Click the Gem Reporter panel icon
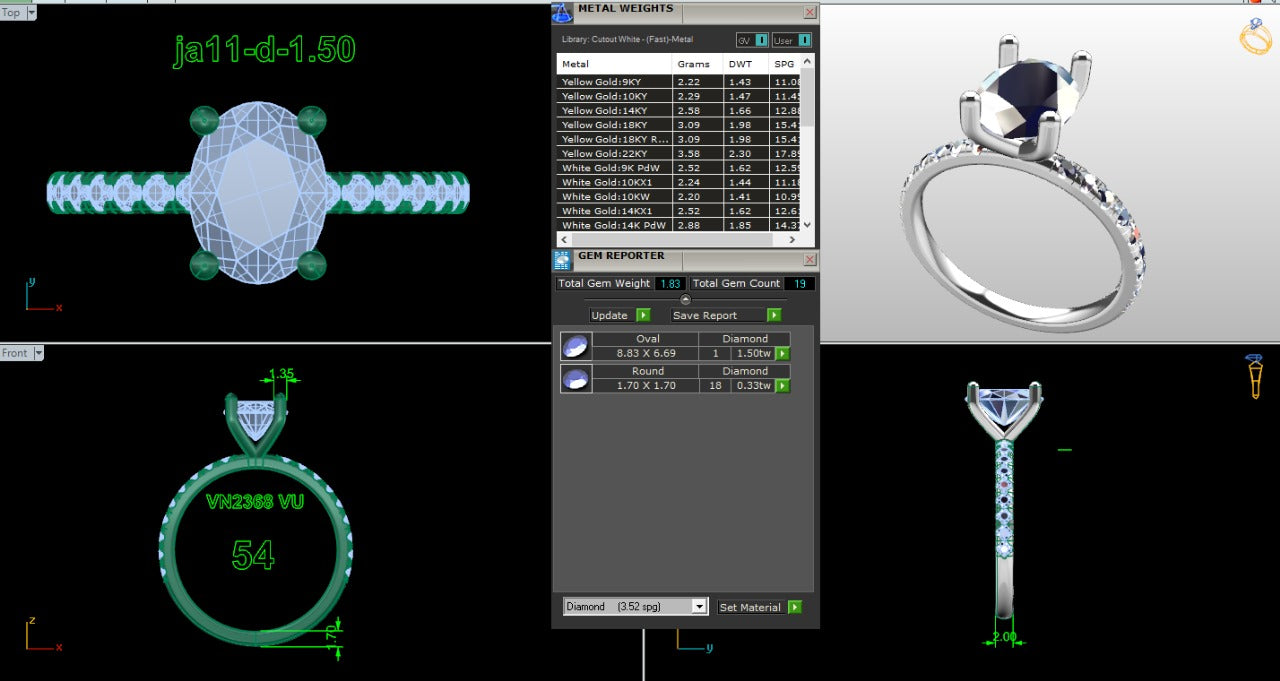 [x=562, y=261]
